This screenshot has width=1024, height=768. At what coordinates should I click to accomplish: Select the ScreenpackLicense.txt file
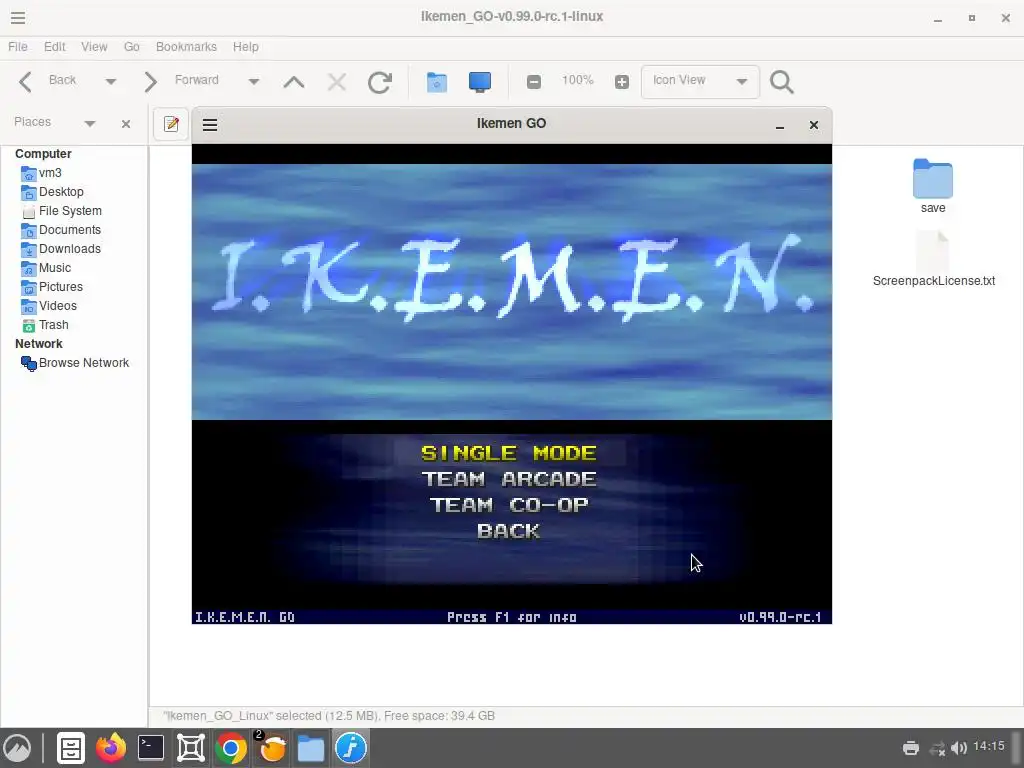point(934,259)
